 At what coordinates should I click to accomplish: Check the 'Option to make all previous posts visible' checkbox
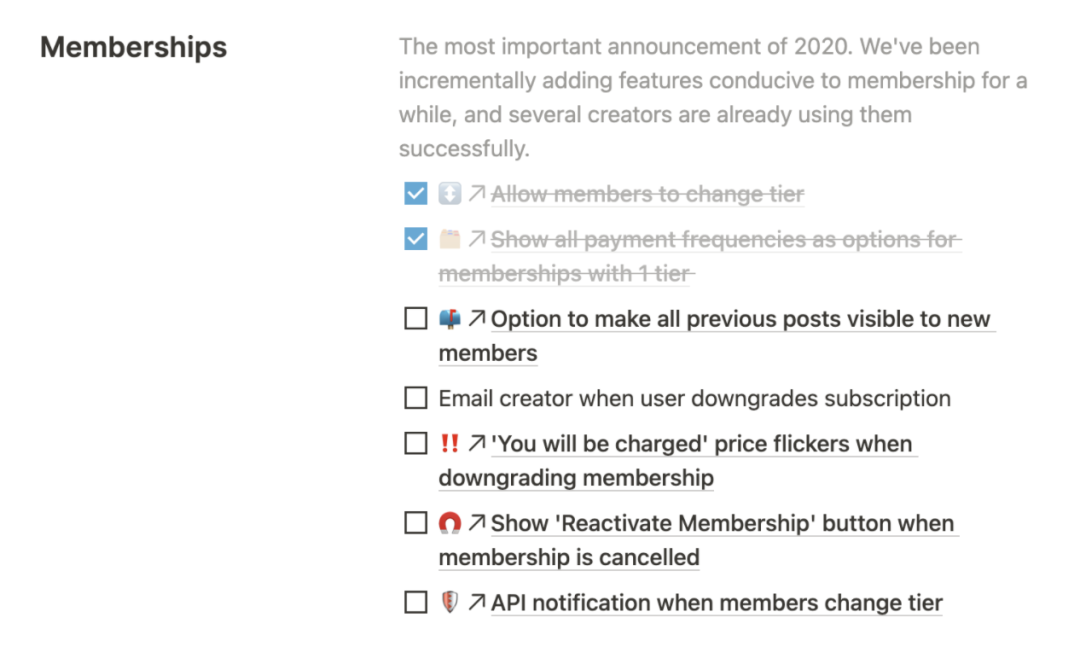click(416, 319)
